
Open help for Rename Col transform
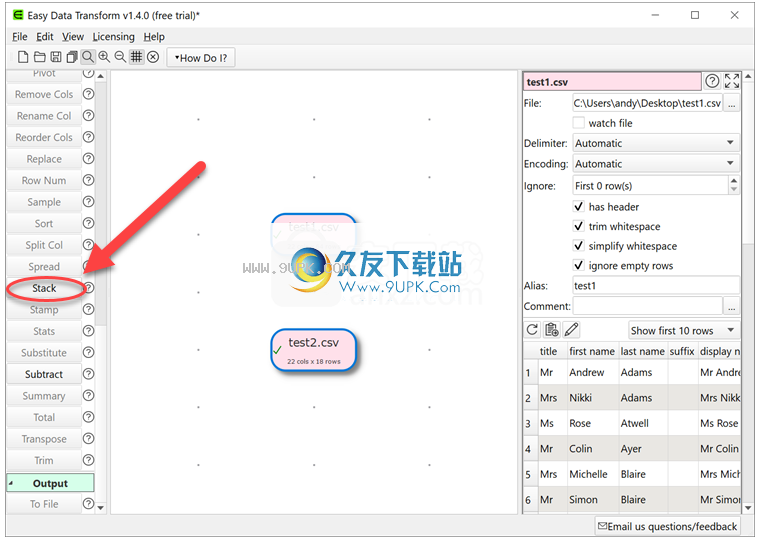click(88, 116)
